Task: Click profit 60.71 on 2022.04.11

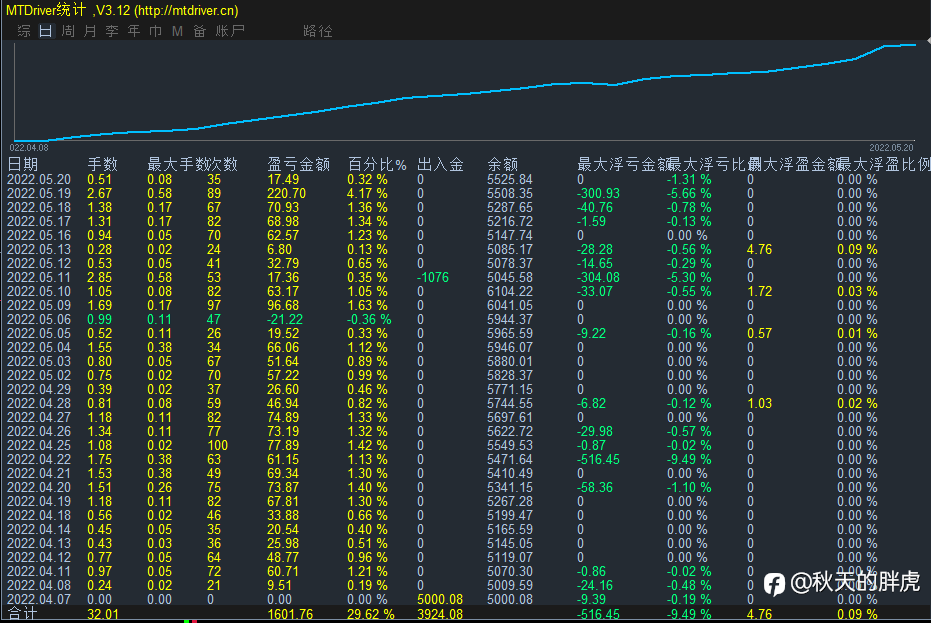Action: 283,571
